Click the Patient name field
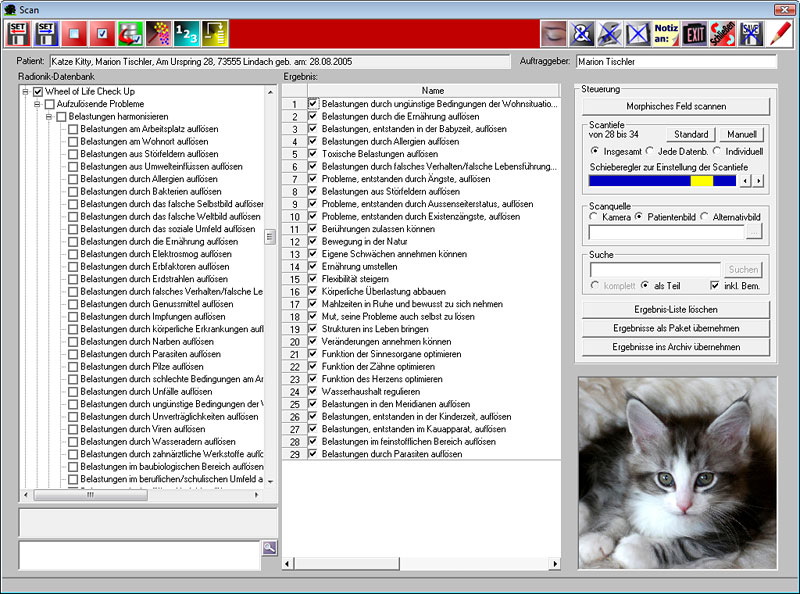Image resolution: width=800 pixels, height=594 pixels. pyautogui.click(x=280, y=62)
